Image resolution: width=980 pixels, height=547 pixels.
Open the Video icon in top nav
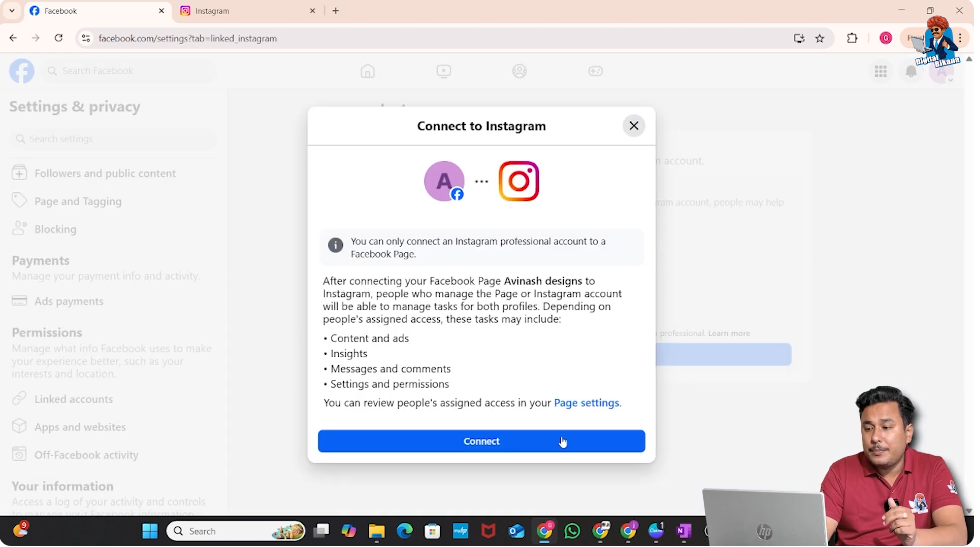[x=444, y=71]
